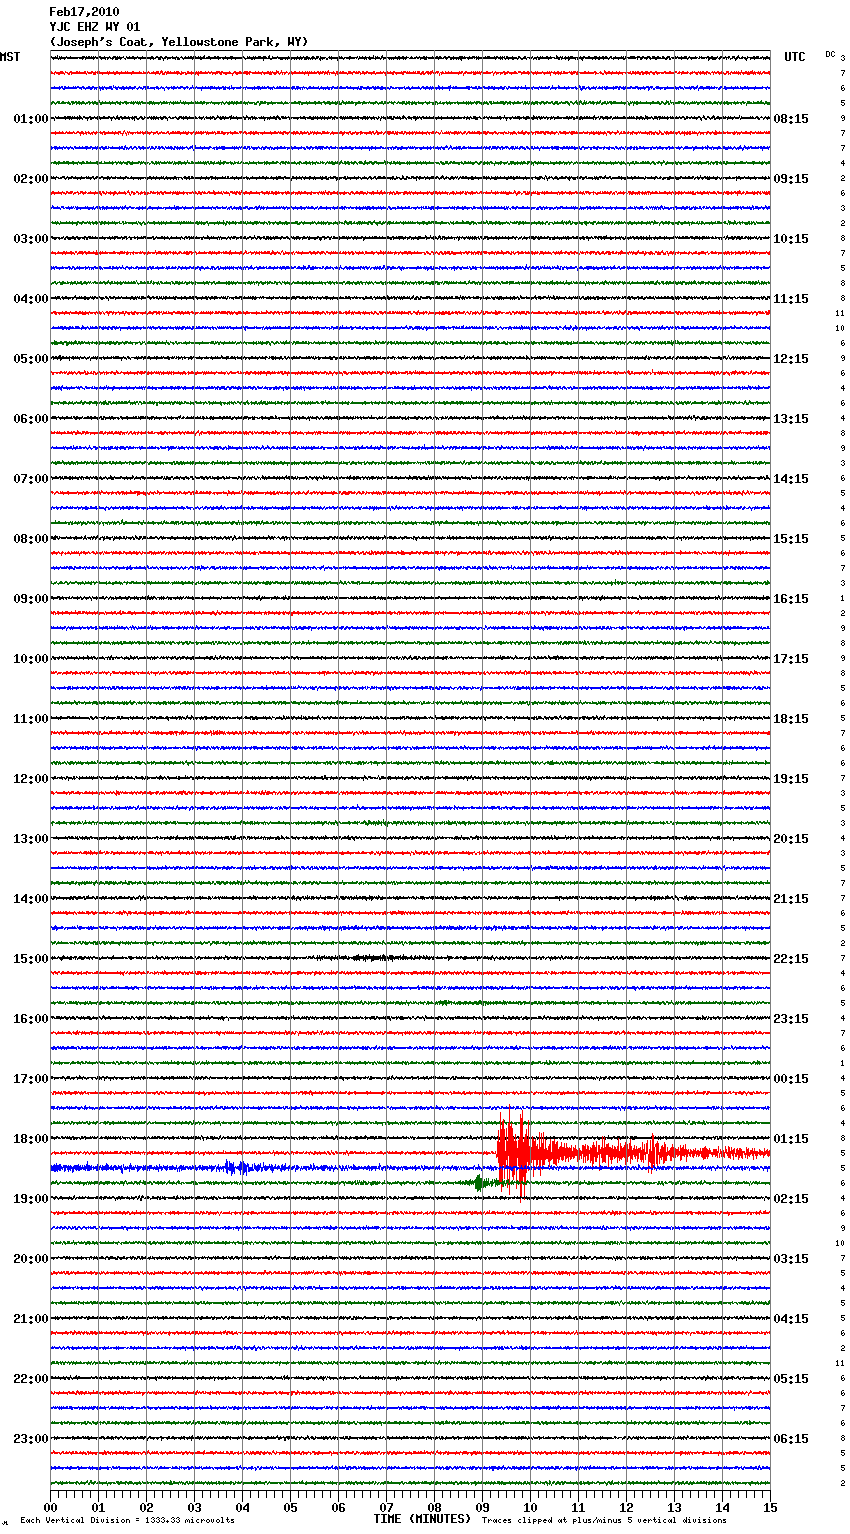This screenshot has height=1534, width=850.
Task: Click the 19:00 MST time label
Action: pos(30,1199)
